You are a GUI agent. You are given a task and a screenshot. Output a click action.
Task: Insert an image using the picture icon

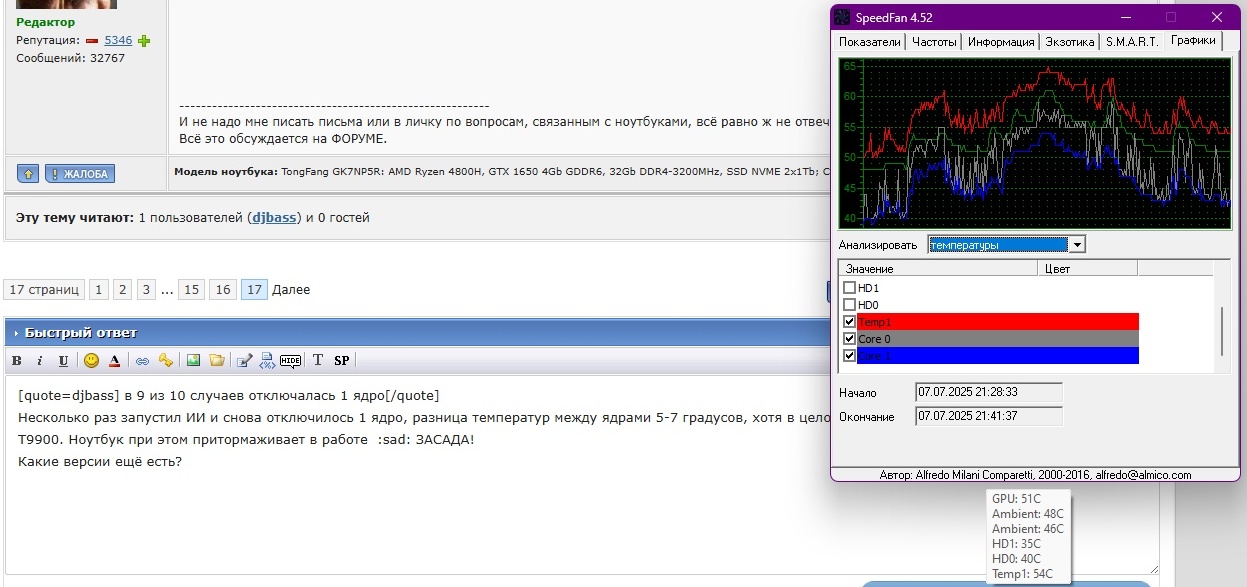pyautogui.click(x=194, y=360)
